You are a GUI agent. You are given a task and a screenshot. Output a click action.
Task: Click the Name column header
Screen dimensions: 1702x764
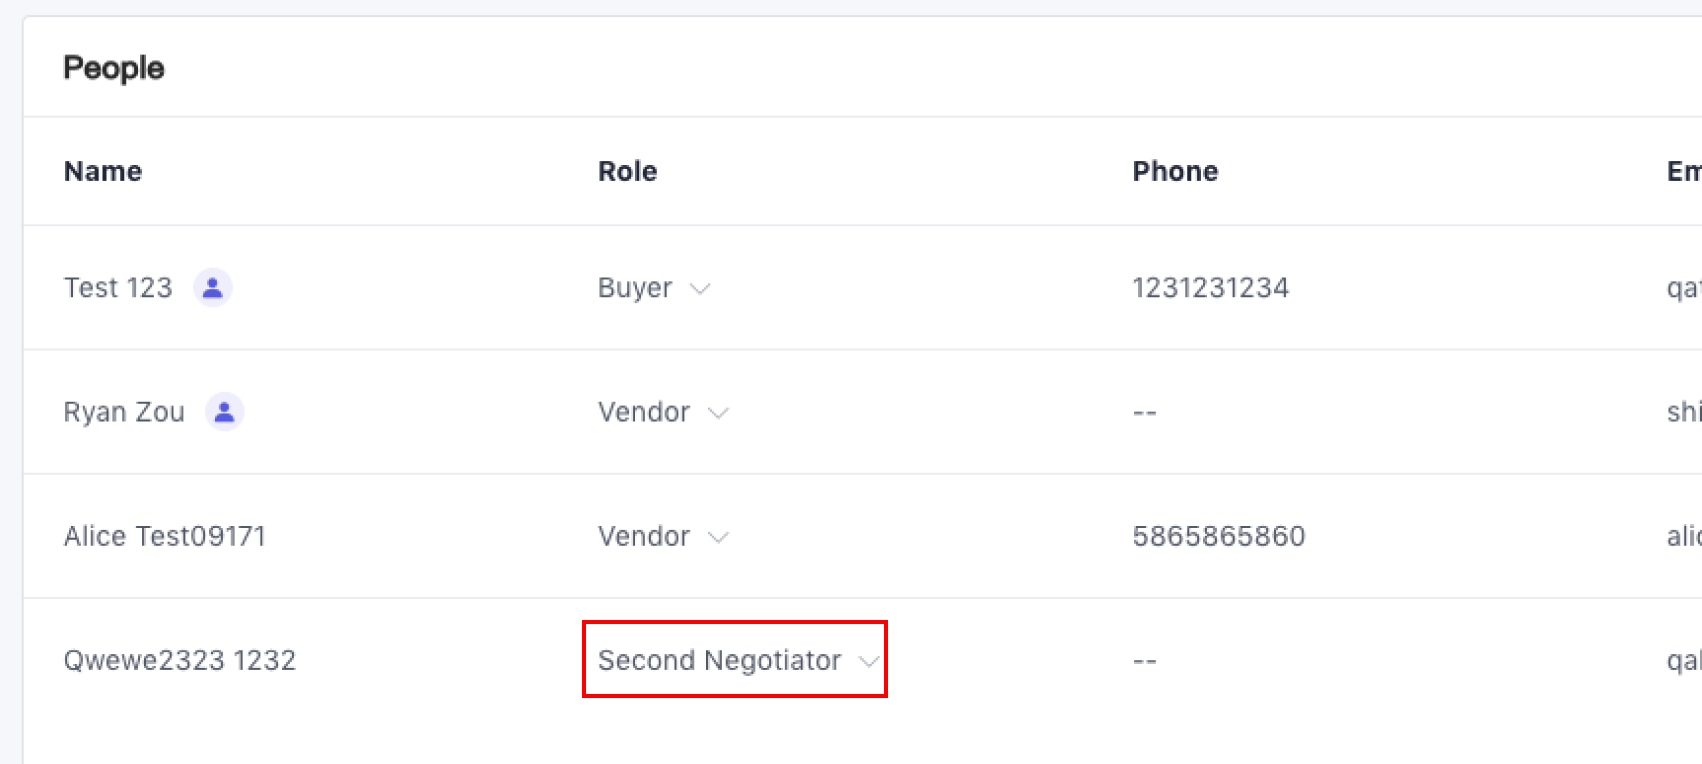(x=103, y=171)
